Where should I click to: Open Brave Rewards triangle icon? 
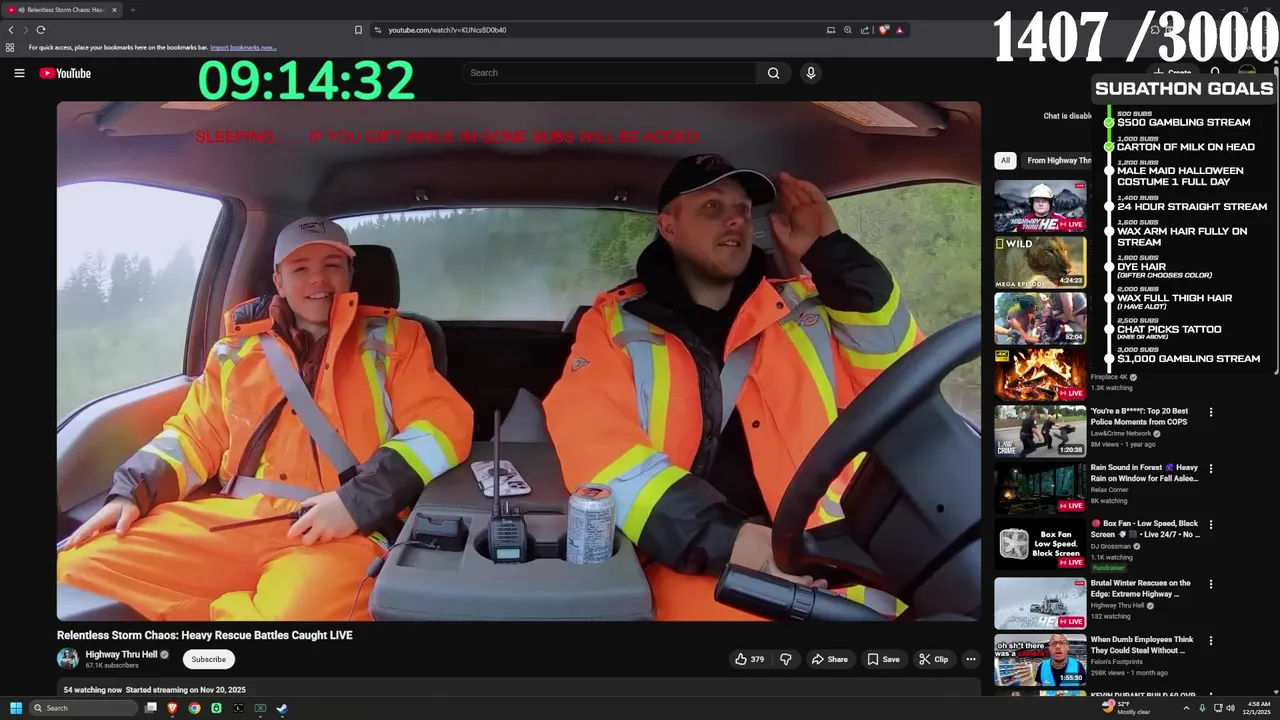(899, 30)
